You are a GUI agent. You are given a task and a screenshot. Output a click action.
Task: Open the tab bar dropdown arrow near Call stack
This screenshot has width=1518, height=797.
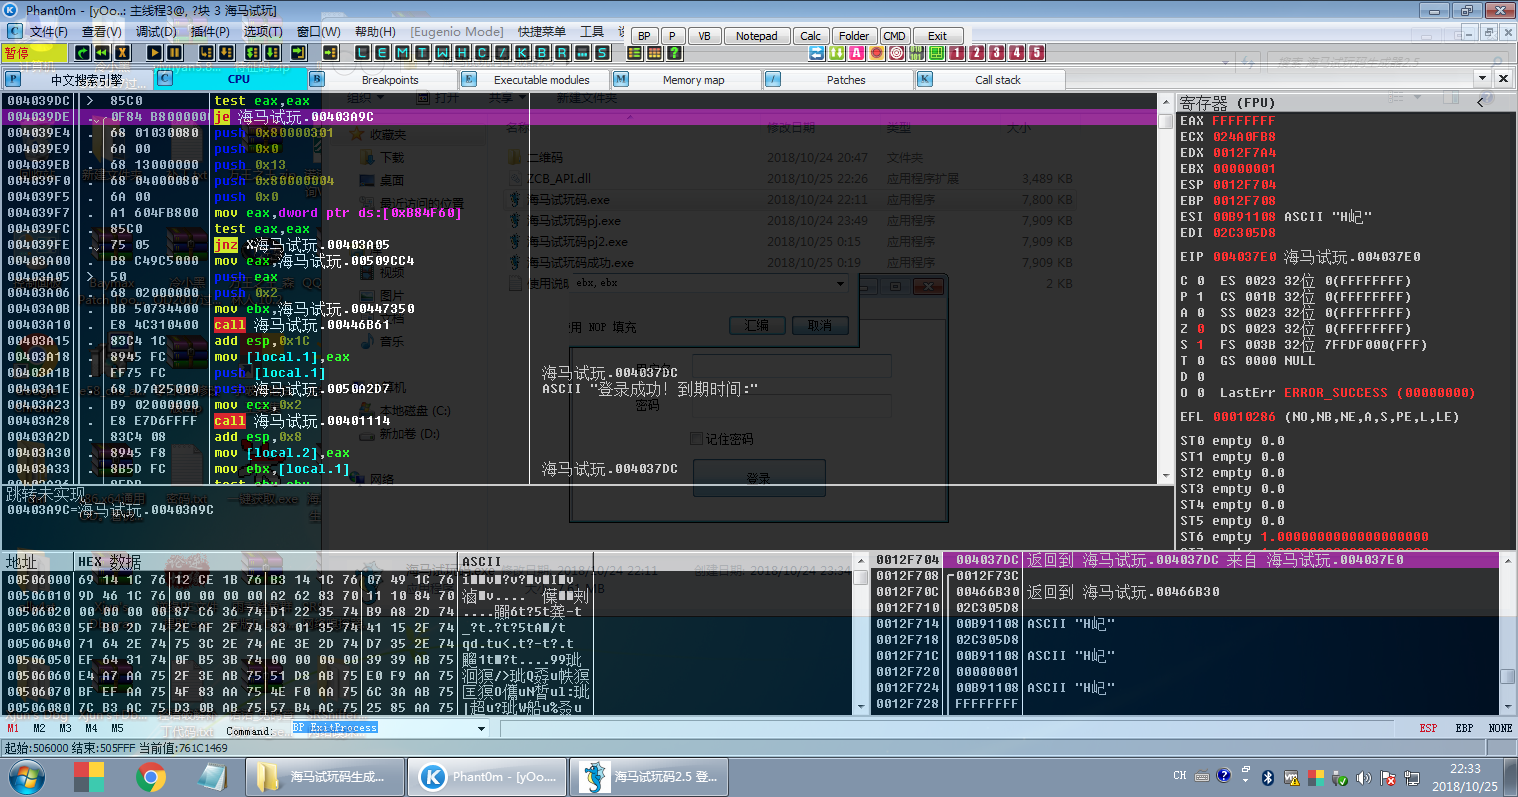tap(1482, 78)
